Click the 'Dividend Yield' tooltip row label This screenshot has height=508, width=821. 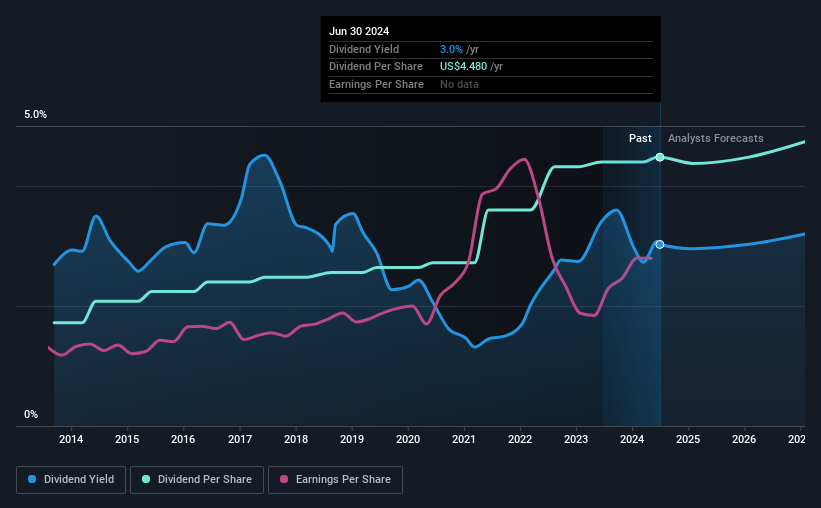(x=364, y=49)
